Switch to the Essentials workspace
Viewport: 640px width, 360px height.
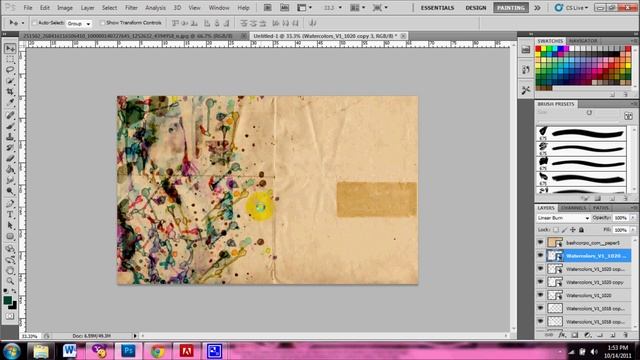(437, 8)
